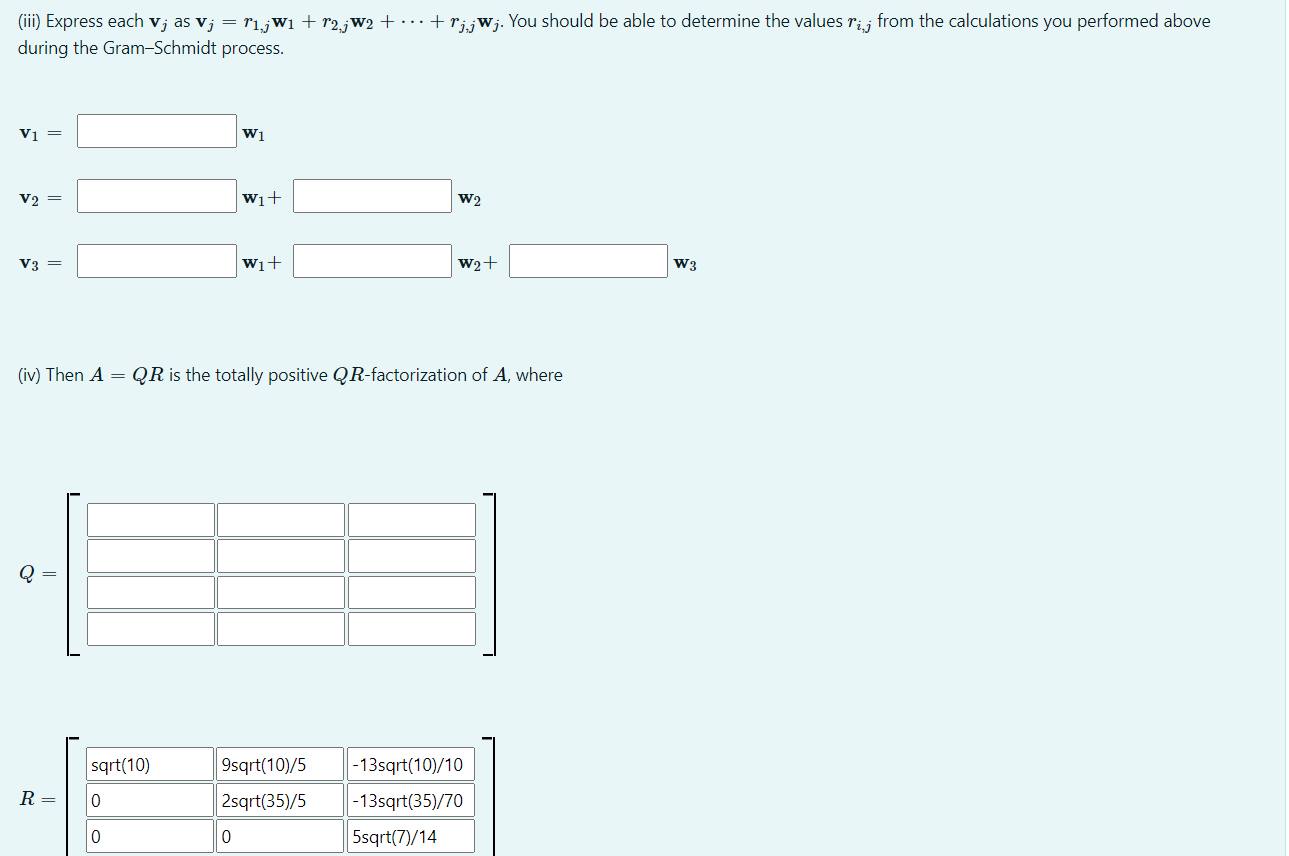
Task: Click the '(iv) Then A = QR' instruction text
Action: 290,375
